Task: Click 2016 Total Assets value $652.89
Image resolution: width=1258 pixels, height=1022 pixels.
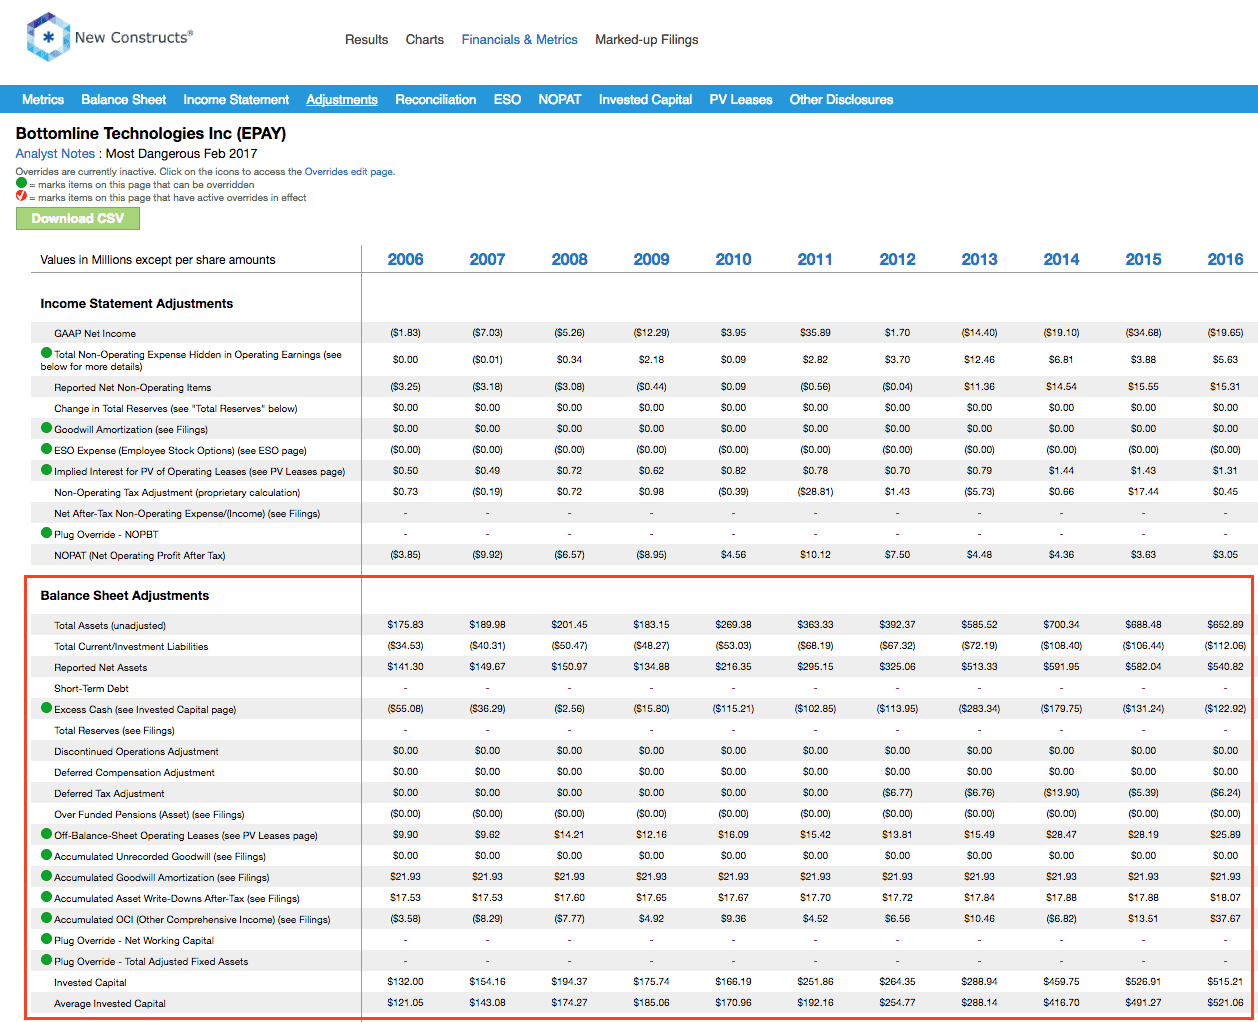Action: tap(1225, 625)
